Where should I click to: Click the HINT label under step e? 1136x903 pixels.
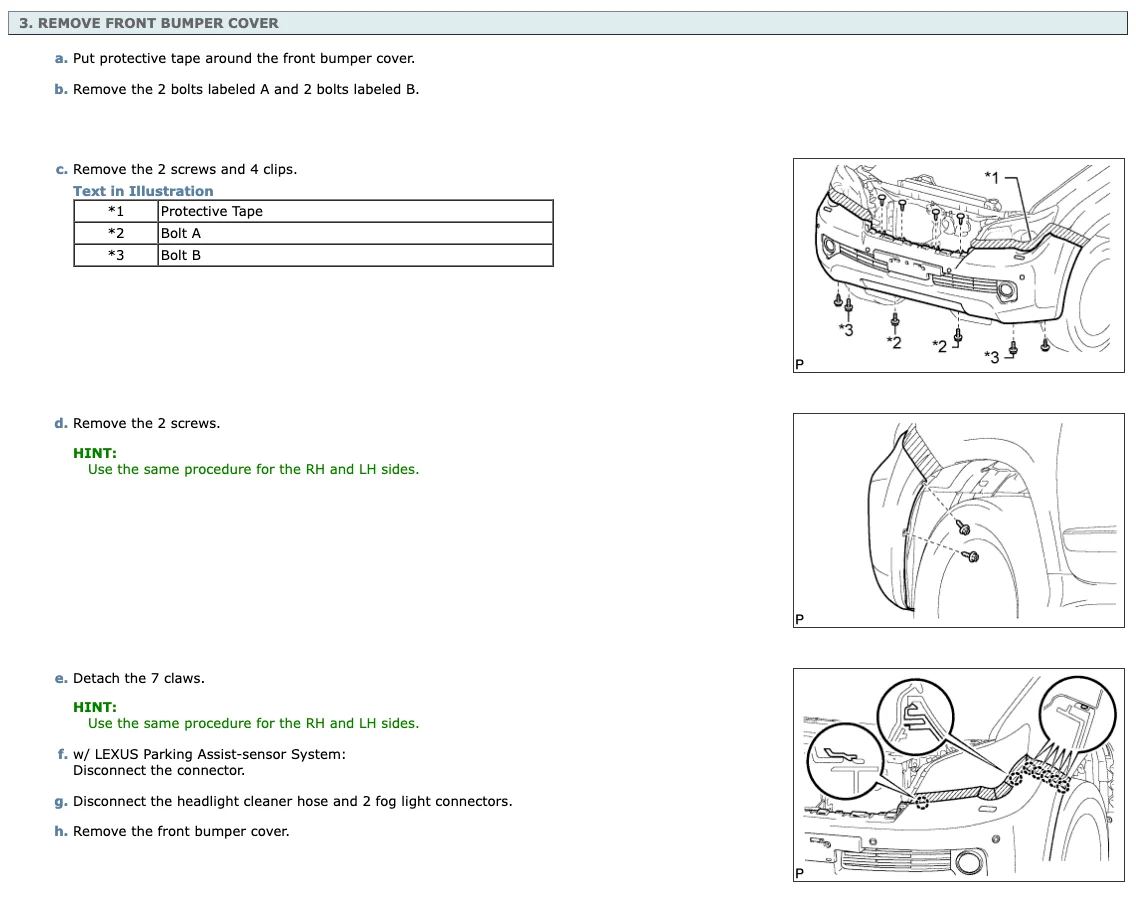click(x=95, y=707)
